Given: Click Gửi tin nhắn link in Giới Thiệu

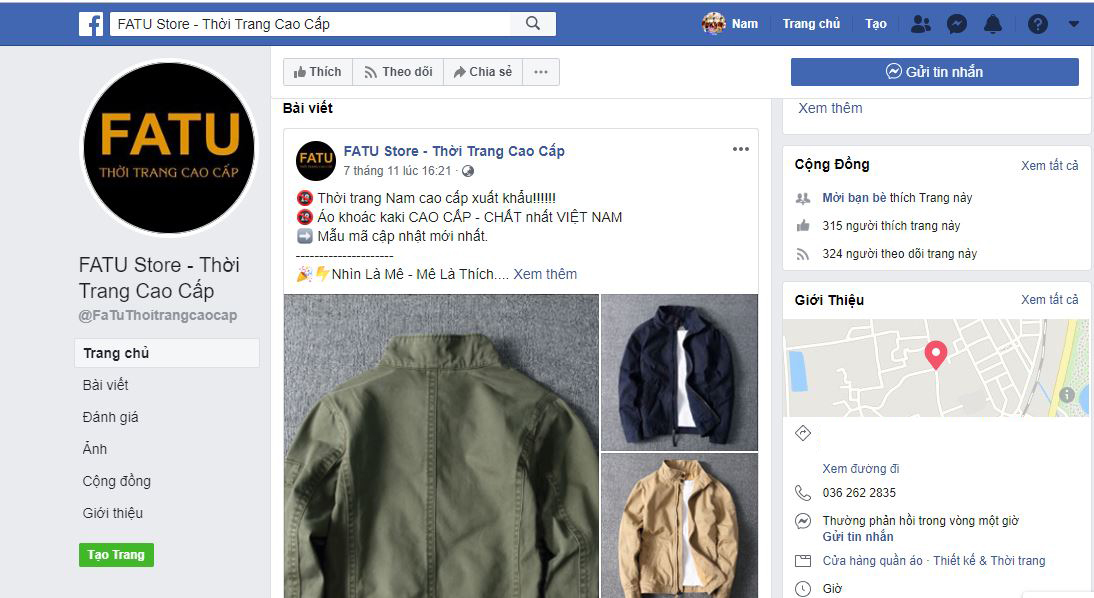Looking at the screenshot, I should (x=857, y=537).
